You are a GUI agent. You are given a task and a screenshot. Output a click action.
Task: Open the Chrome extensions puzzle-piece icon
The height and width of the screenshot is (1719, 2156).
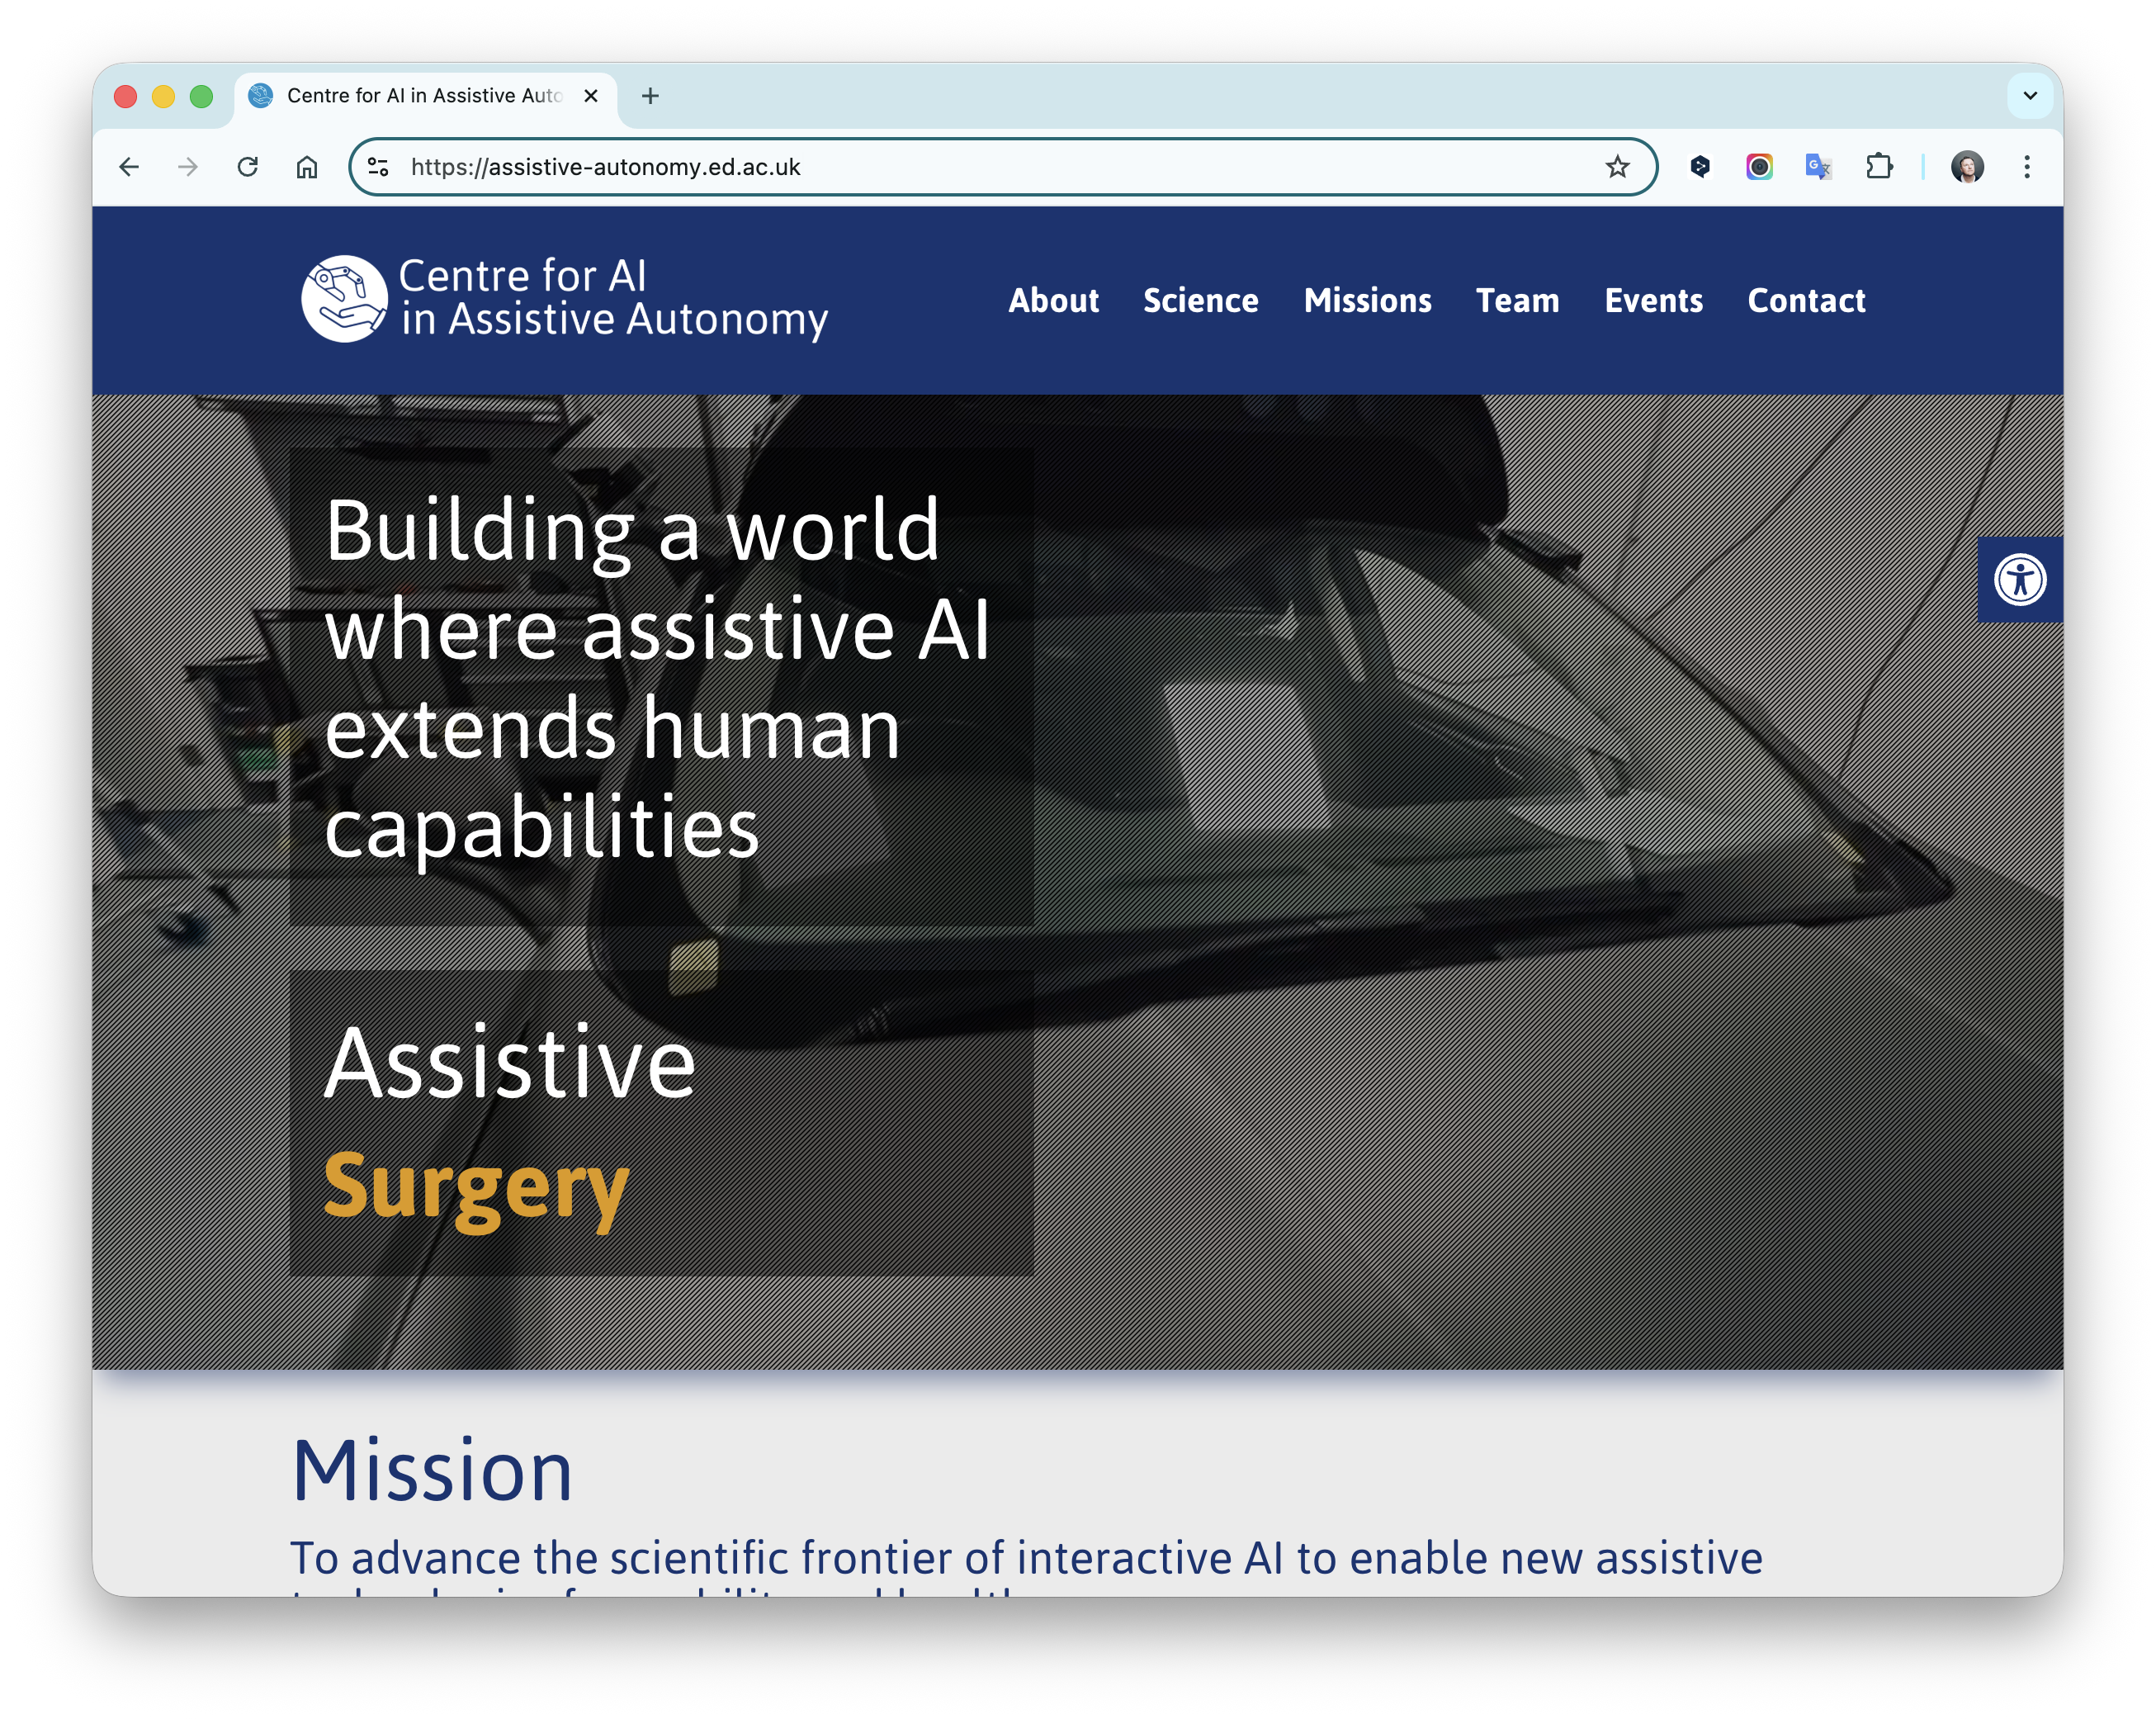coord(1879,167)
